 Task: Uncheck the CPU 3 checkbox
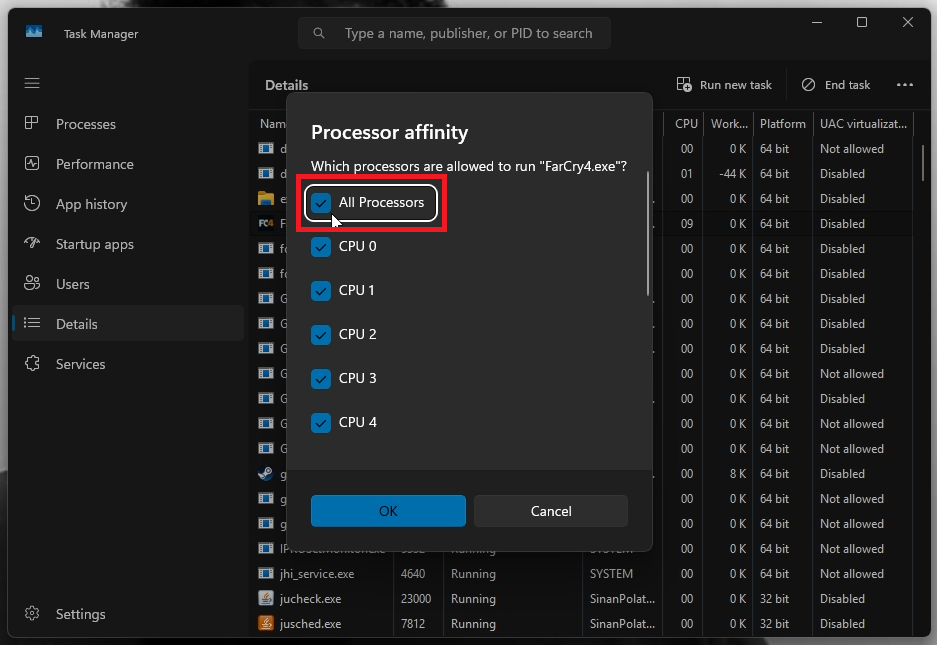[x=321, y=378]
